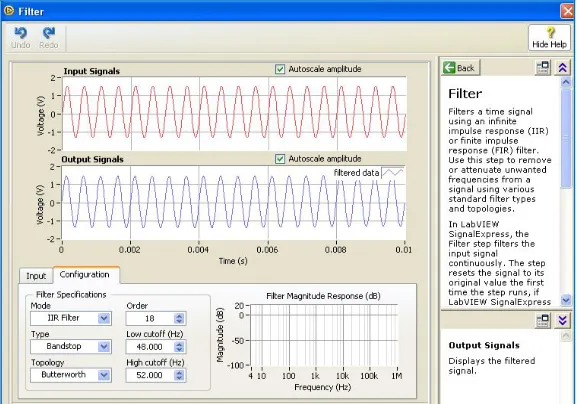Click the Output Signals waveform graph
Image resolution: width=580 pixels, height=404 pixels.
pyautogui.click(x=234, y=203)
